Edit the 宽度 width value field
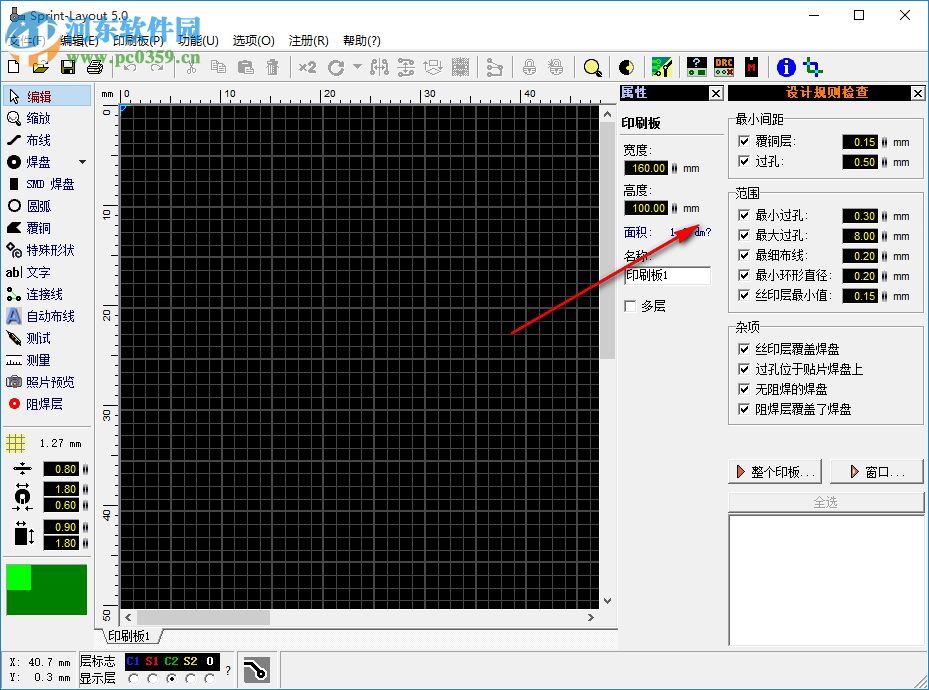Image resolution: width=929 pixels, height=690 pixels. point(647,168)
